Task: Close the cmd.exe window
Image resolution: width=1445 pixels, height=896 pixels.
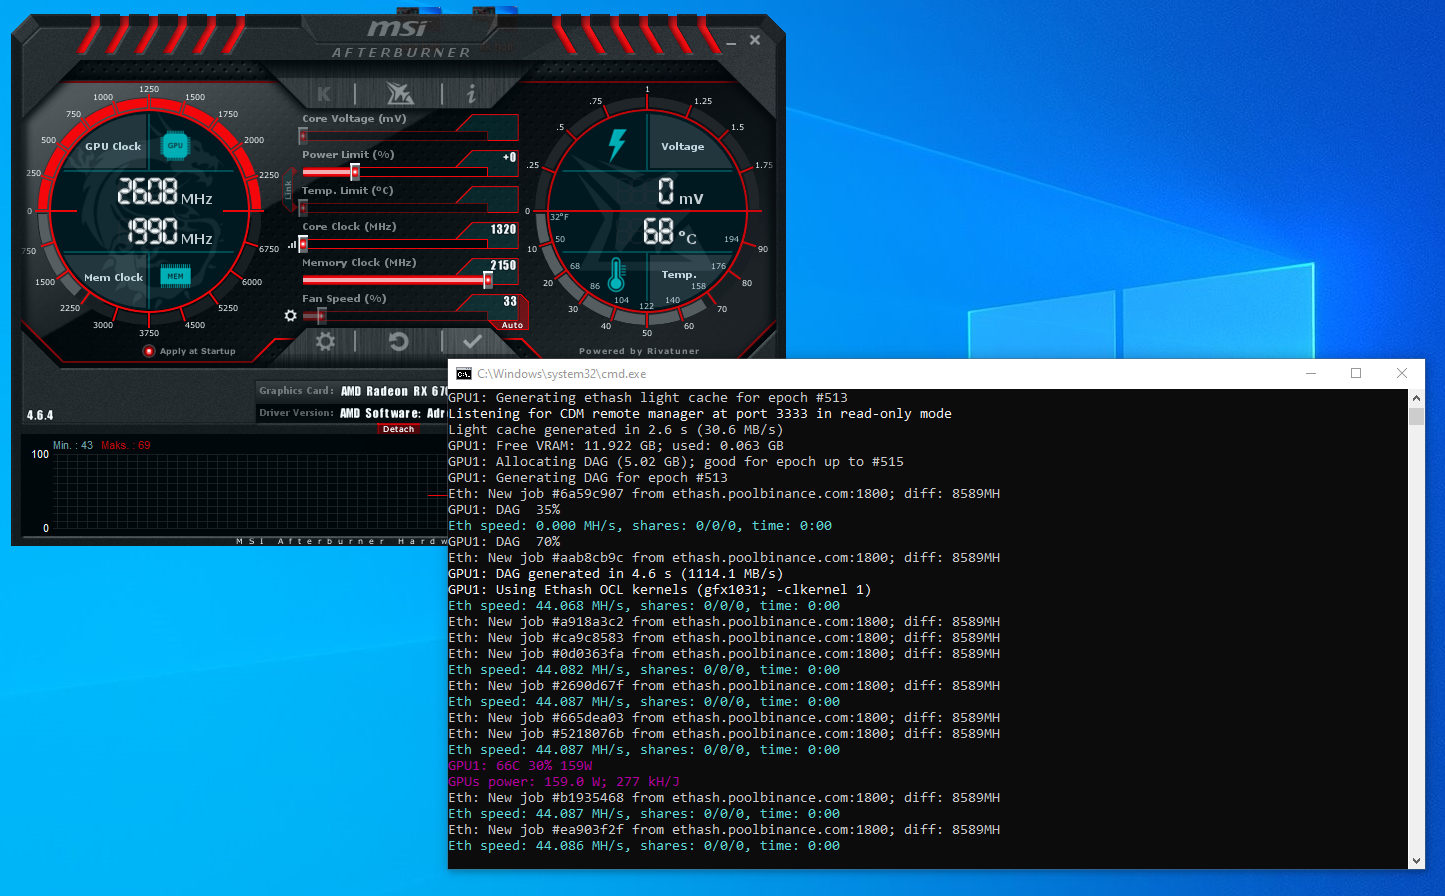Action: point(1402,373)
